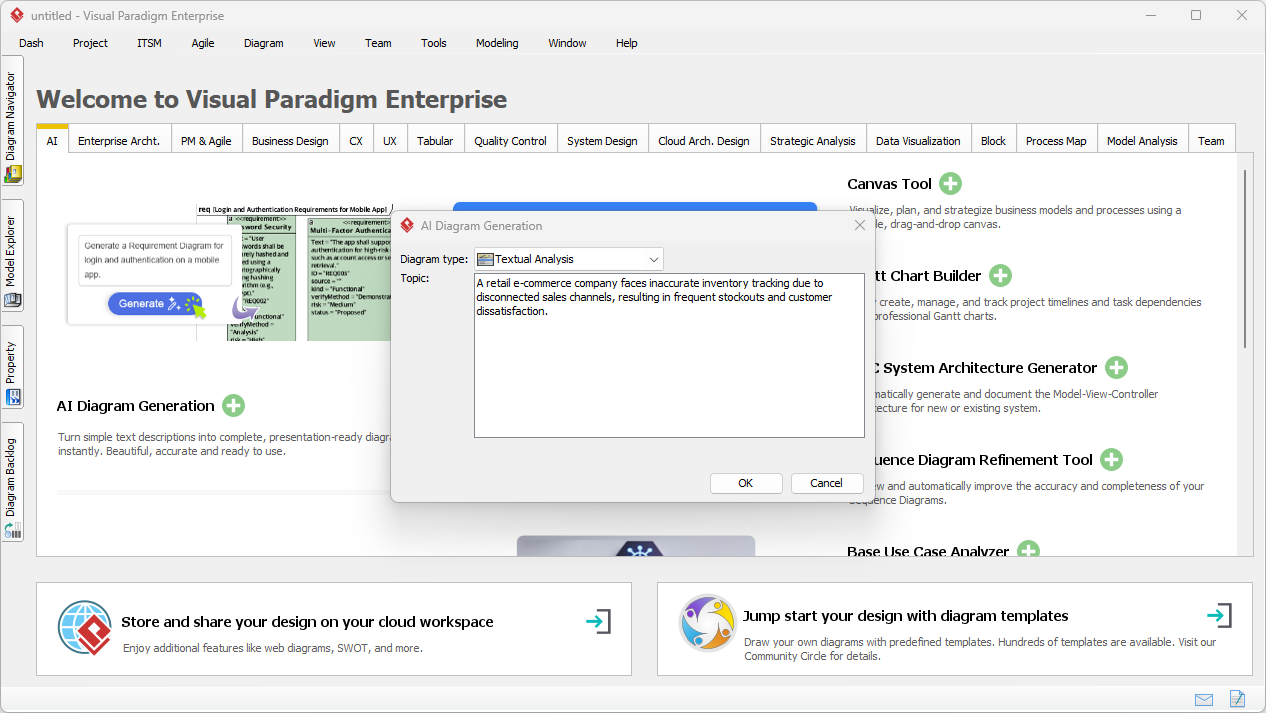Screen dimensions: 1266x713
Task: Click the green plus beside Canvas Tool
Action: (950, 183)
